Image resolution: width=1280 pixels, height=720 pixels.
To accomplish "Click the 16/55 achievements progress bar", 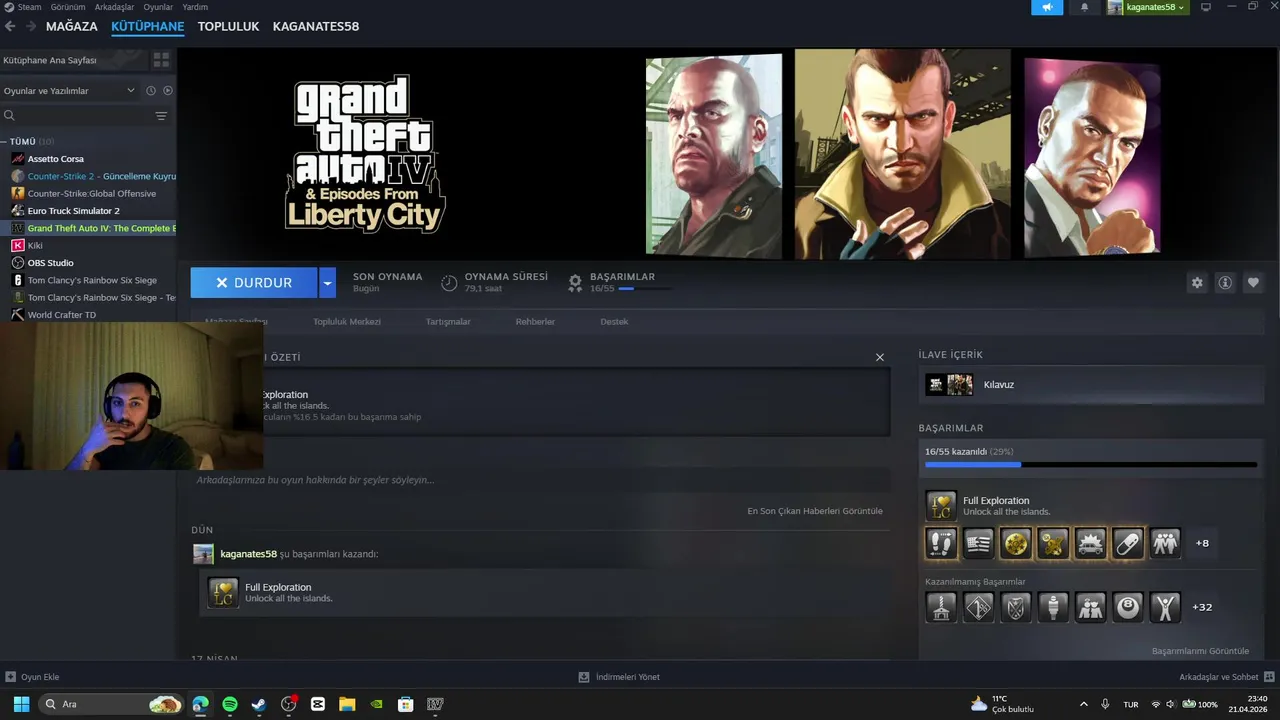I will pos(646,289).
